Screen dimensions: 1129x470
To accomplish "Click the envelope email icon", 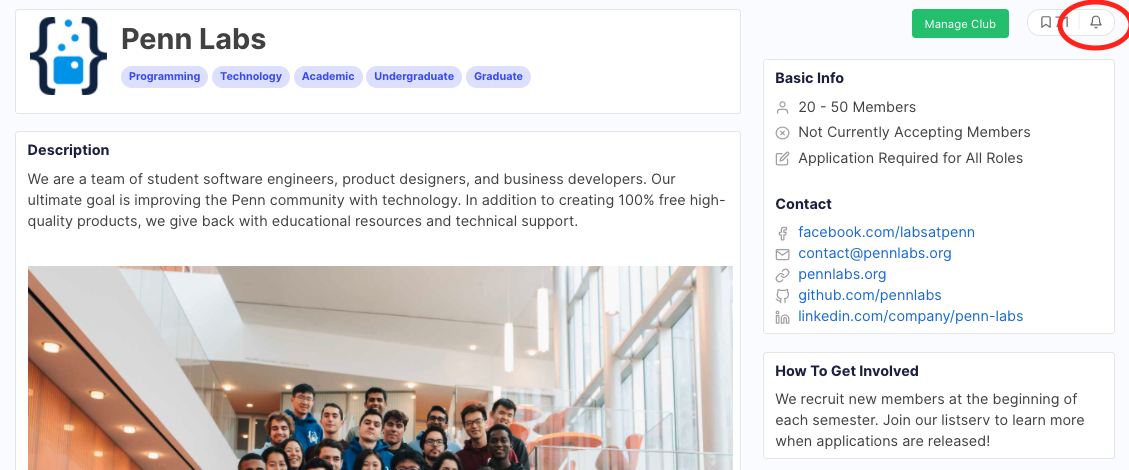I will click(x=783, y=254).
